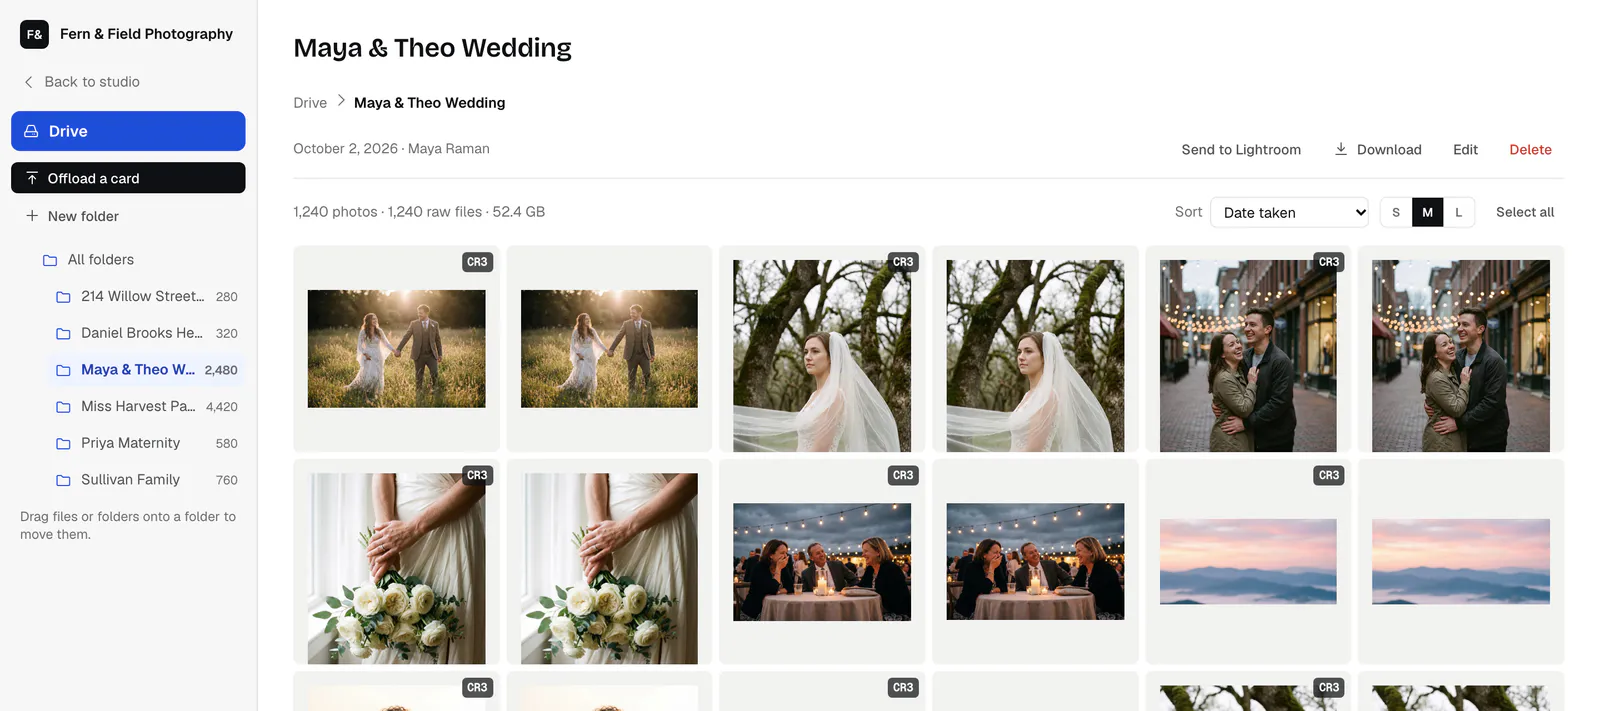Click the drive icon in Drive button
Image resolution: width=1600 pixels, height=711 pixels.
tap(31, 131)
